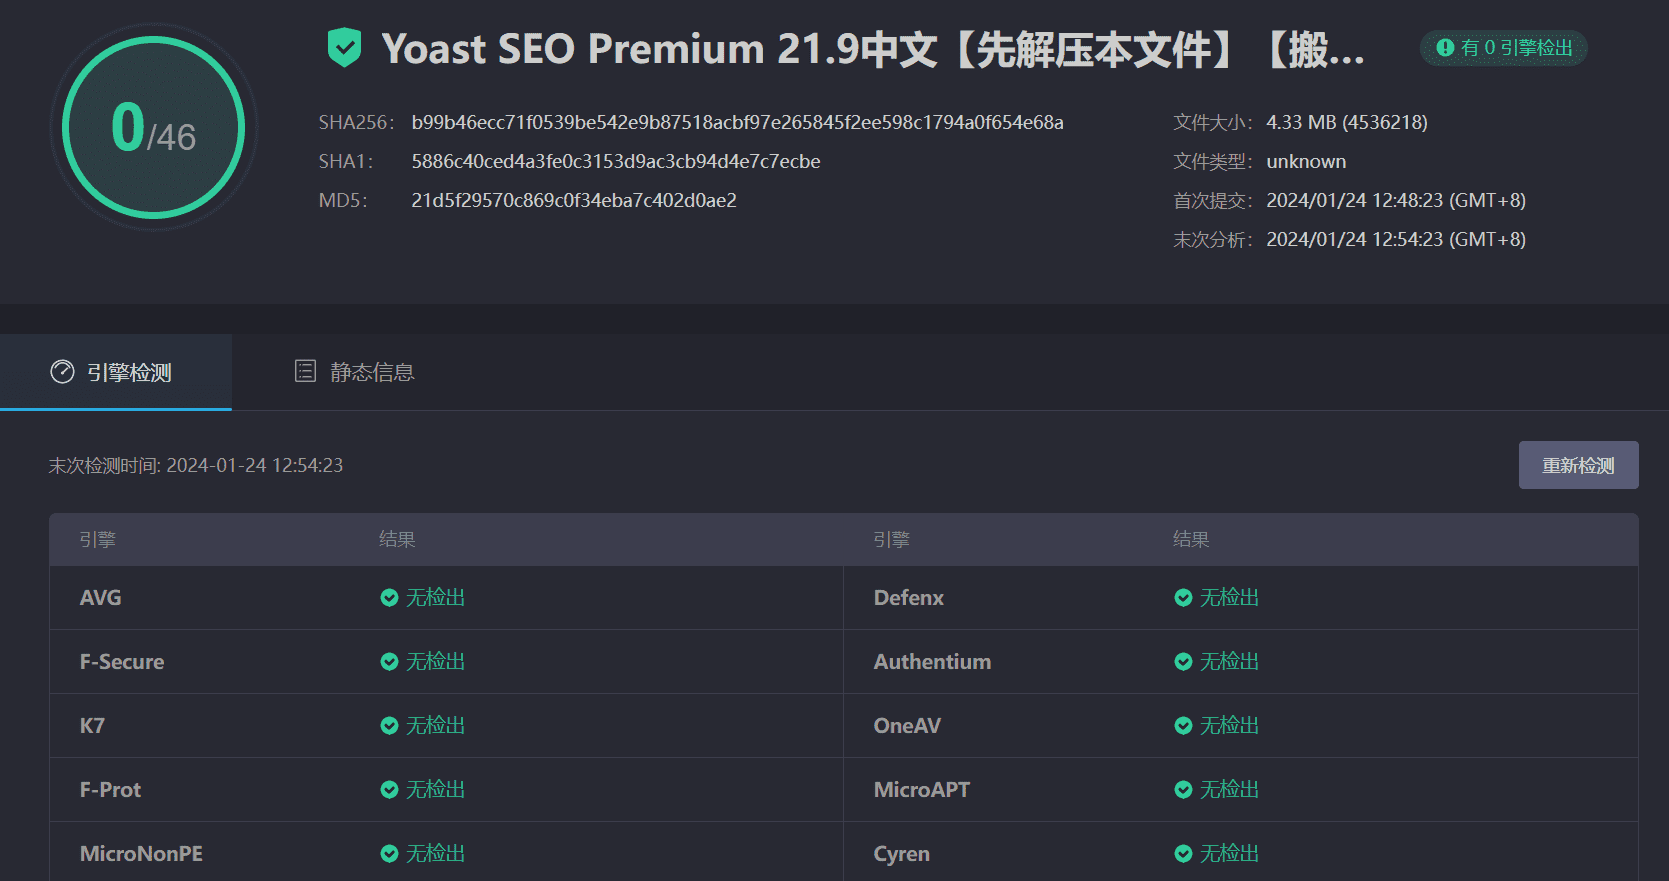Click the green check icon in F-Prot row
Screen dimensions: 1669x881
click(389, 790)
